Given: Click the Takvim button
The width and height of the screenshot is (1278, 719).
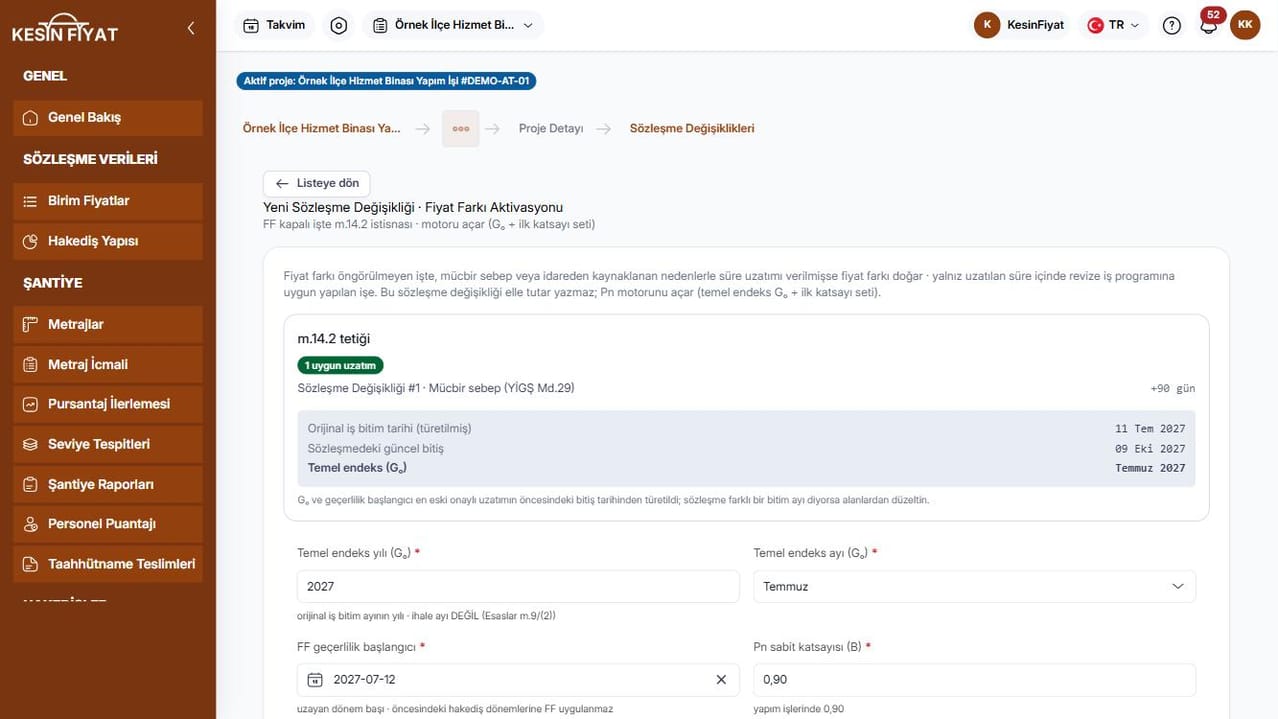Looking at the screenshot, I should point(275,25).
